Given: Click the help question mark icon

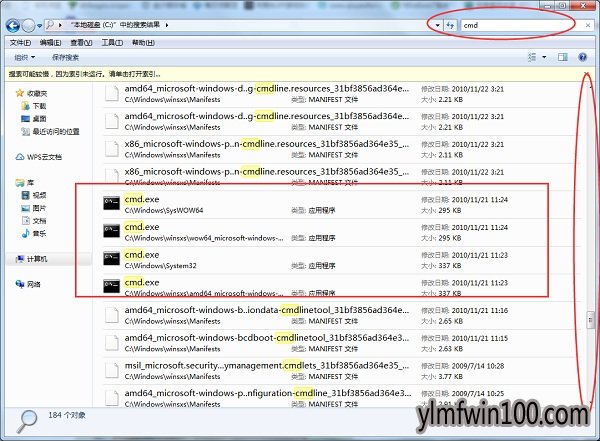Looking at the screenshot, I should (582, 57).
